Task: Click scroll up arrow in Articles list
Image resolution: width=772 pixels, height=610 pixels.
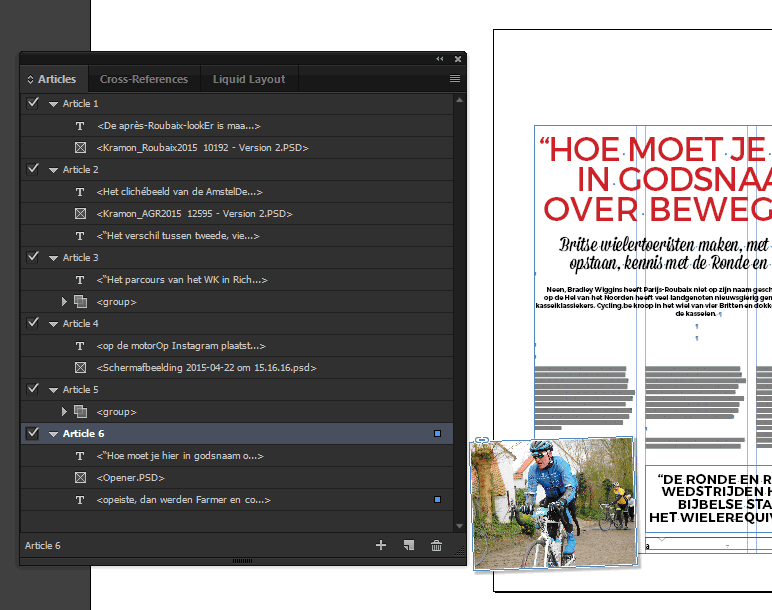Action: tap(459, 100)
